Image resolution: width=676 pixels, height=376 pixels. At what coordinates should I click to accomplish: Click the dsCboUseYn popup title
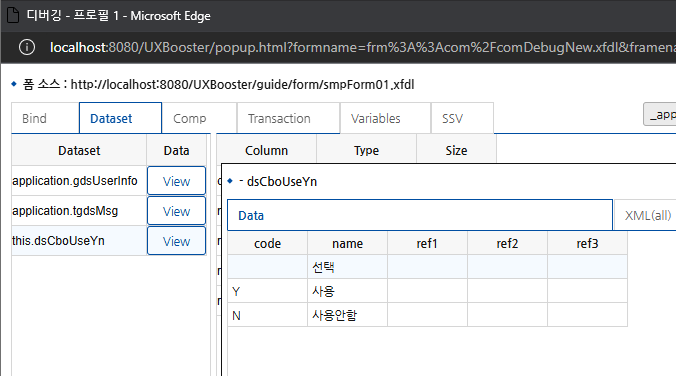click(278, 182)
